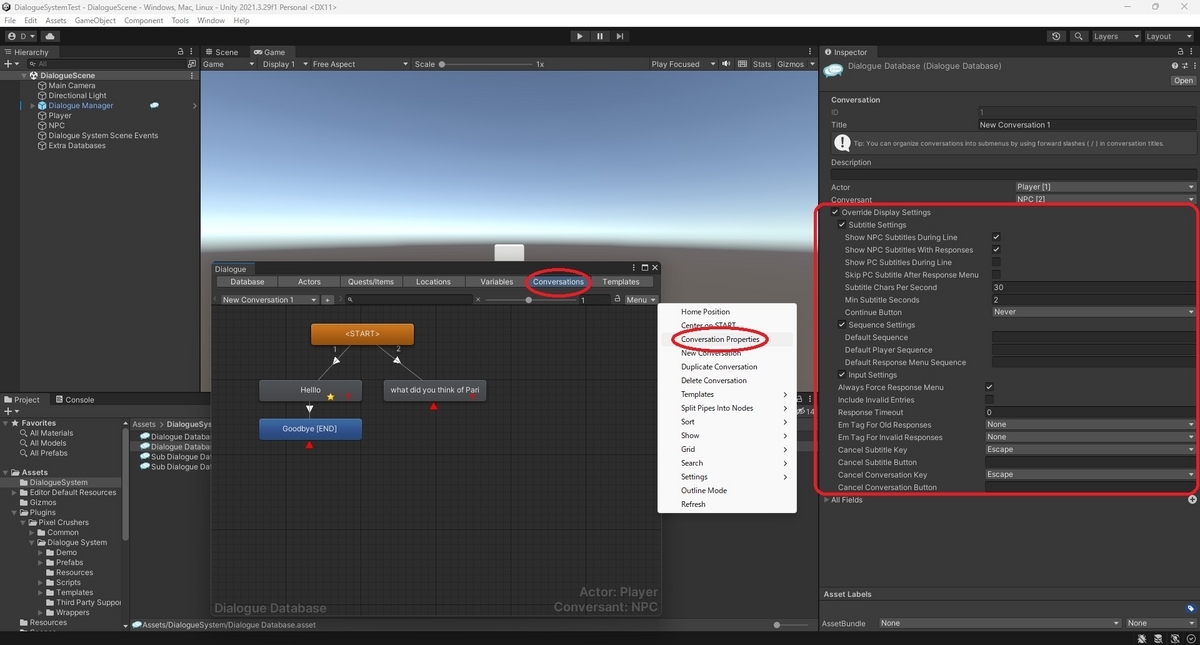Select Directional Light in Hierarchy
The image size is (1200, 645).
[x=77, y=96]
